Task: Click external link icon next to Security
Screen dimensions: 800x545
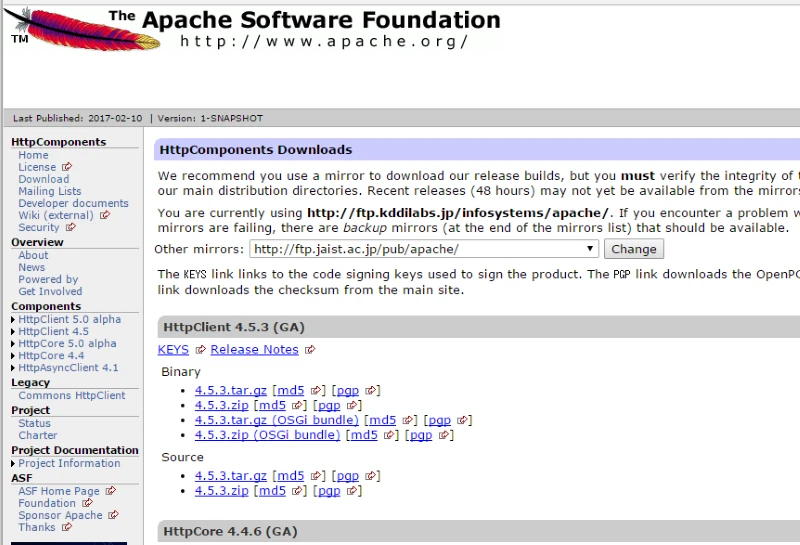Action: (71, 227)
